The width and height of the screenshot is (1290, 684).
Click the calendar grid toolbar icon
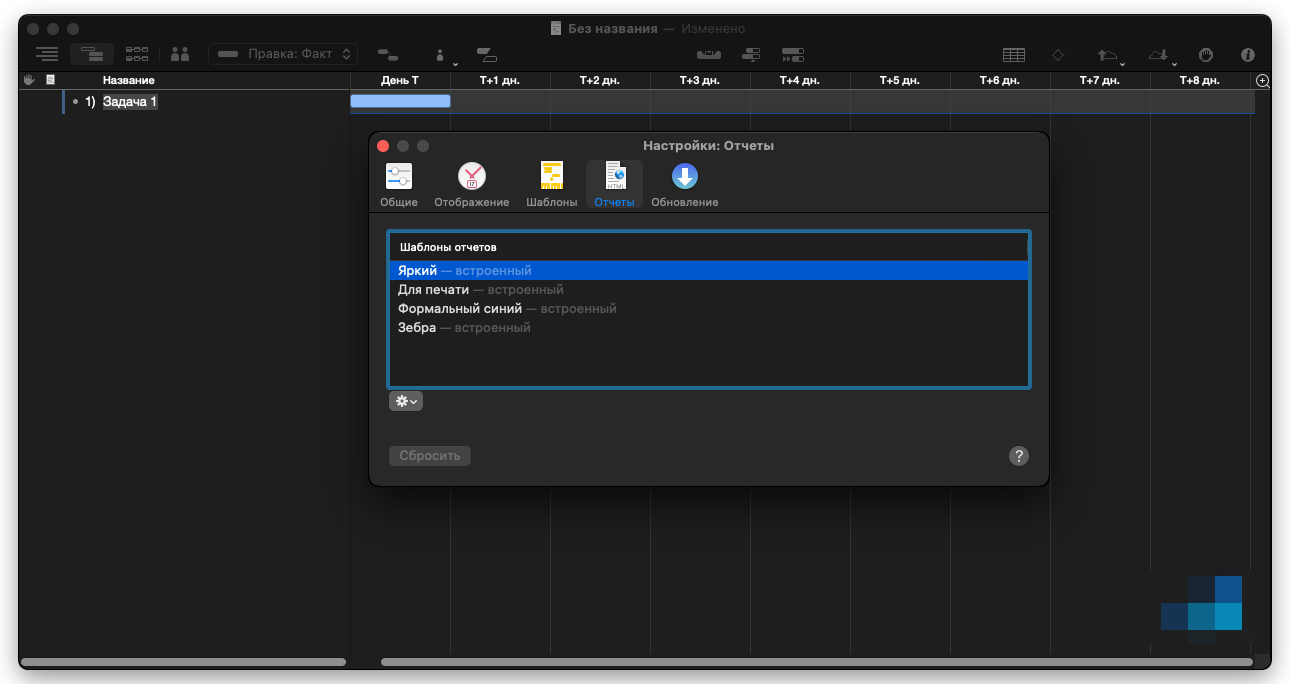1013,55
